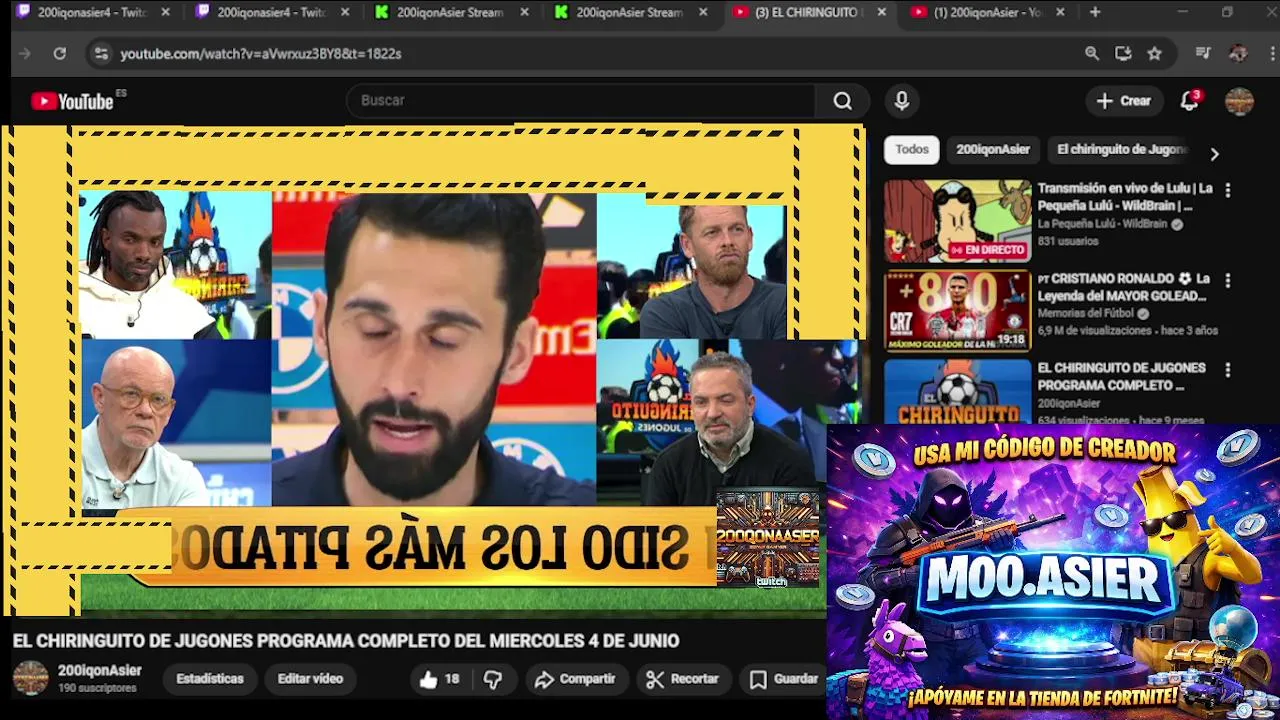Click Recortar to clip the video

point(683,679)
